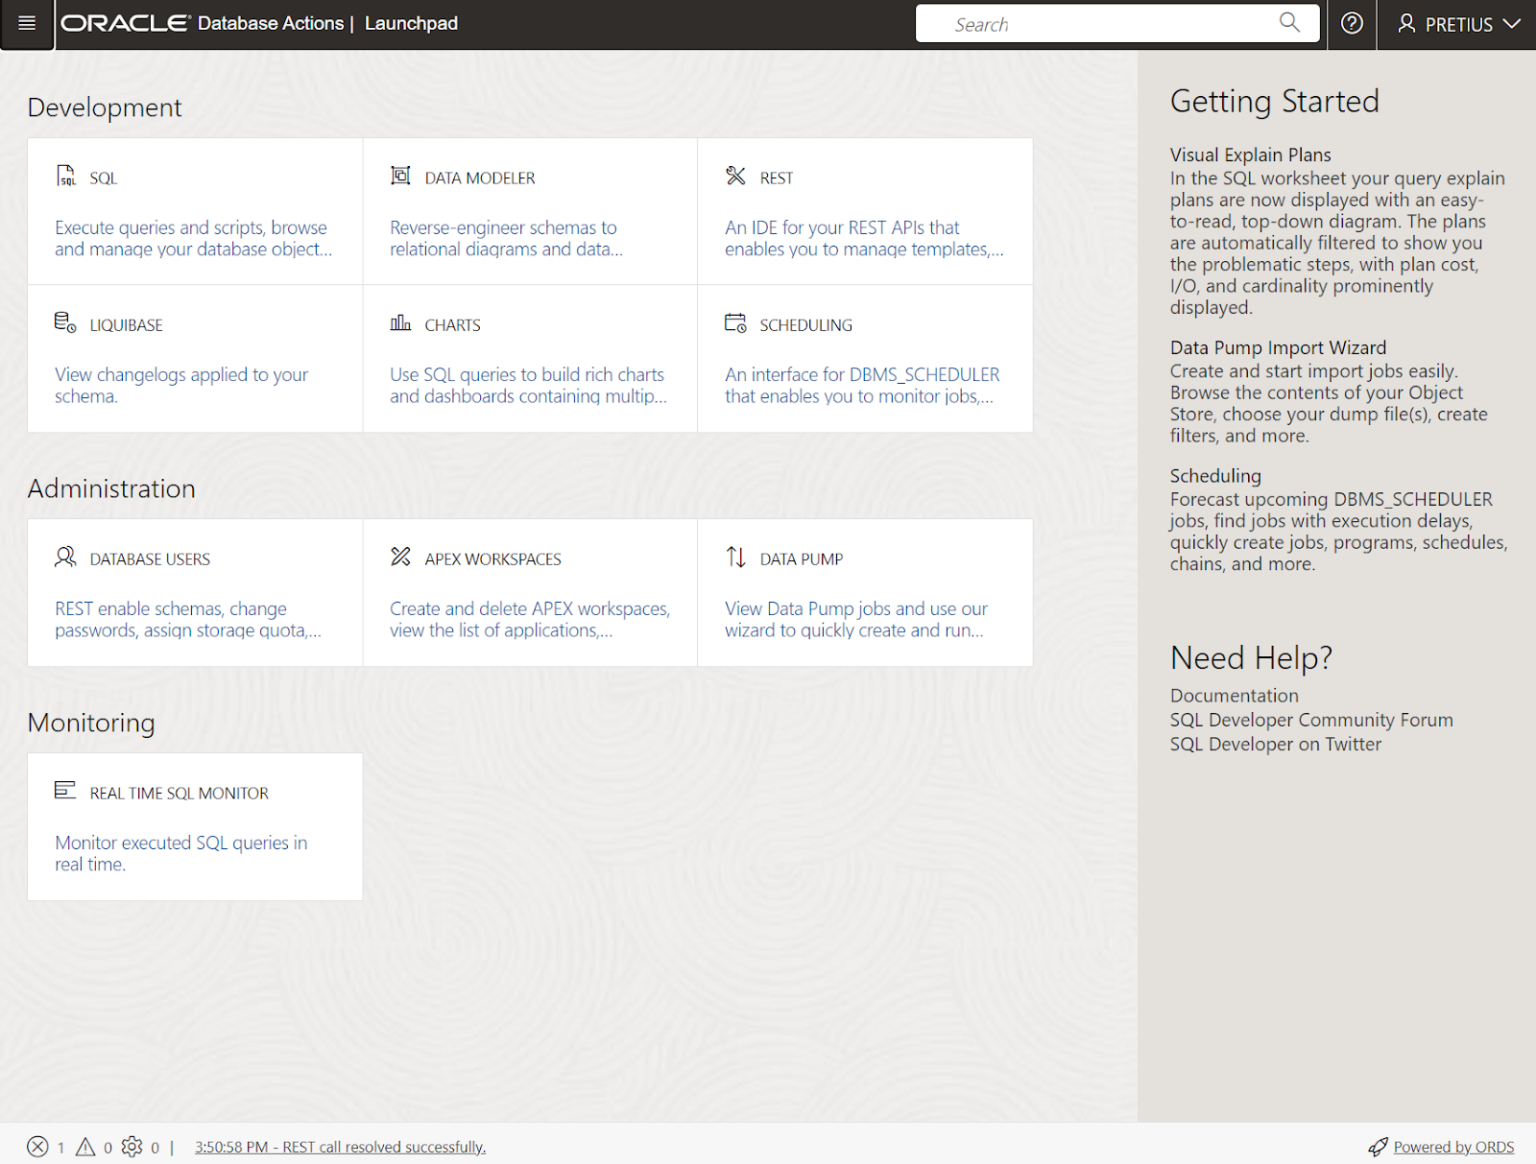Open the SCHEDULING card title

(806, 325)
